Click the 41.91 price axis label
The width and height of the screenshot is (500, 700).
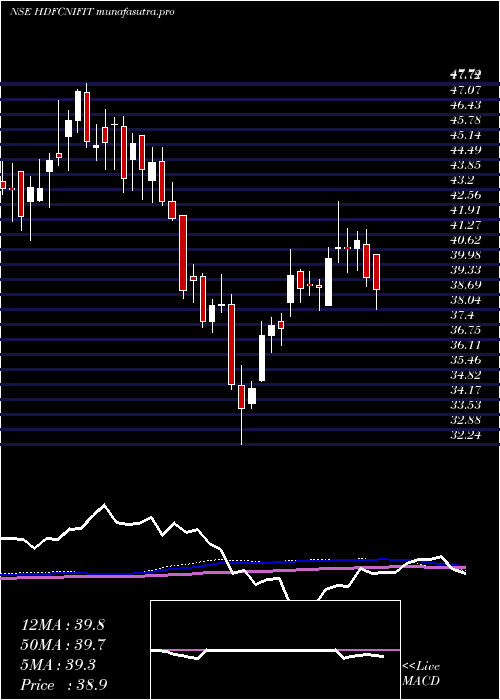(x=466, y=210)
